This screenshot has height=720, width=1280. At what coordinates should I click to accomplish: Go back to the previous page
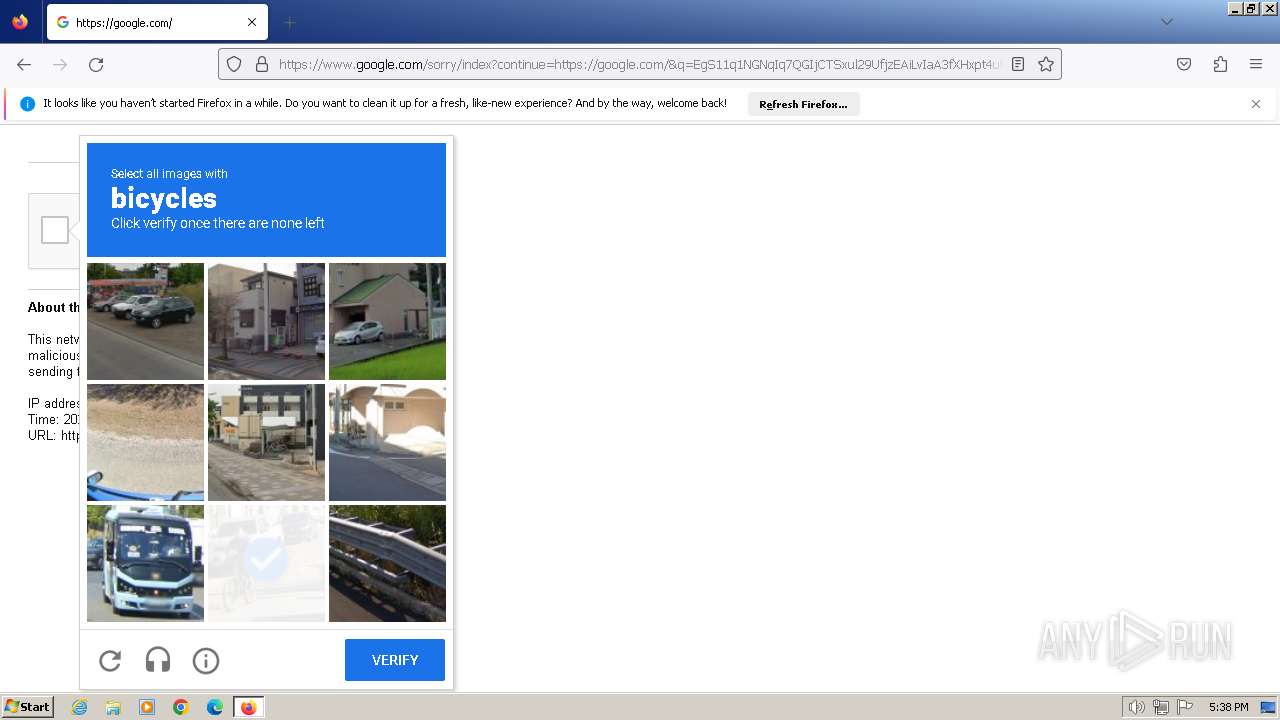(24, 64)
